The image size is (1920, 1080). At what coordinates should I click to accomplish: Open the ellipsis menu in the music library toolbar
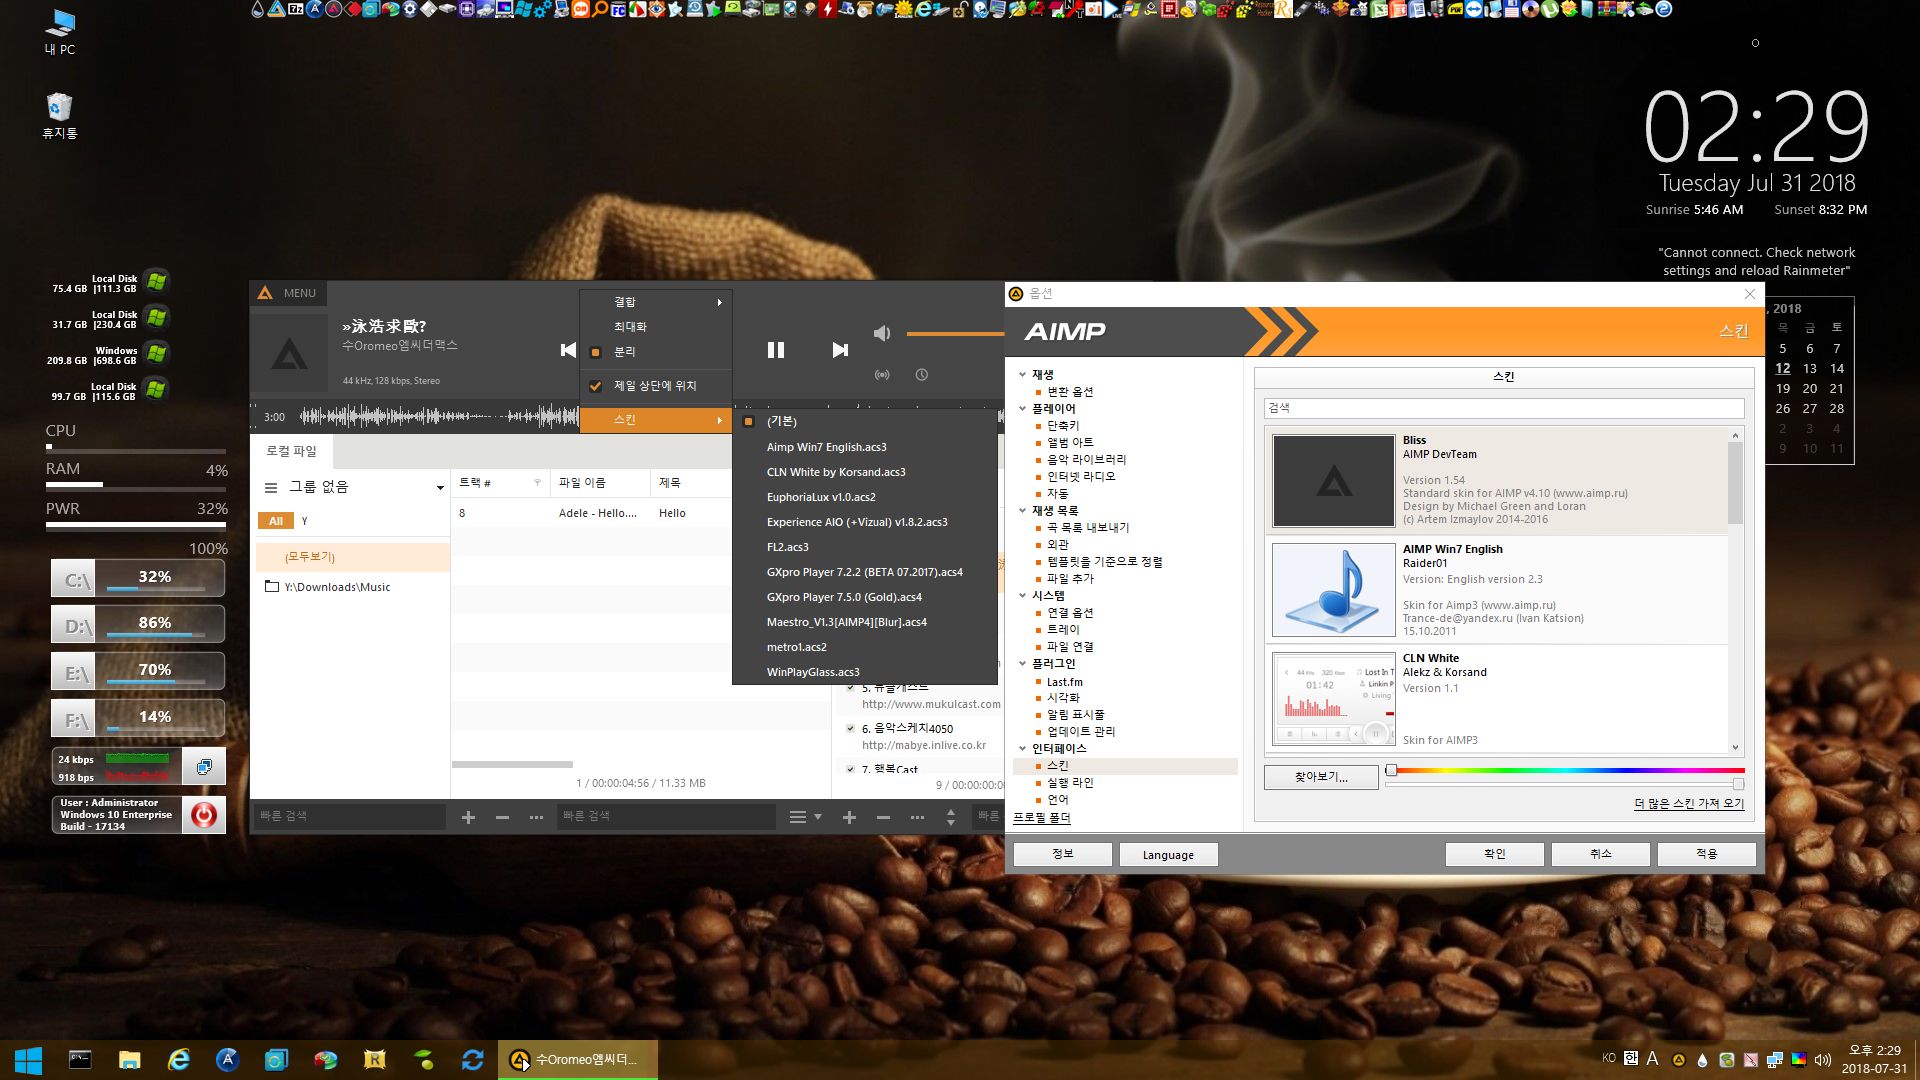coord(536,818)
